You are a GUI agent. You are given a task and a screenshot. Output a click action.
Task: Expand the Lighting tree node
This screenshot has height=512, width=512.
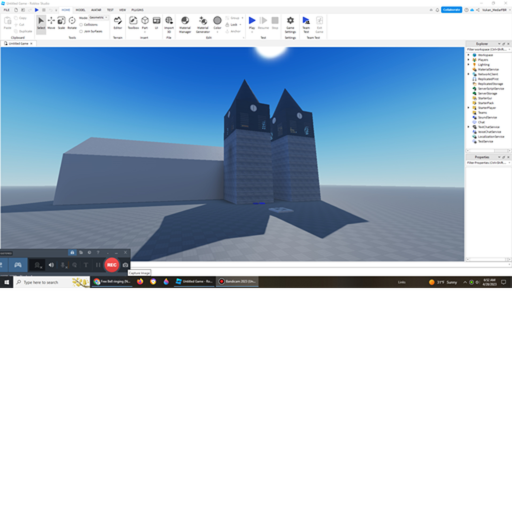pyautogui.click(x=468, y=65)
